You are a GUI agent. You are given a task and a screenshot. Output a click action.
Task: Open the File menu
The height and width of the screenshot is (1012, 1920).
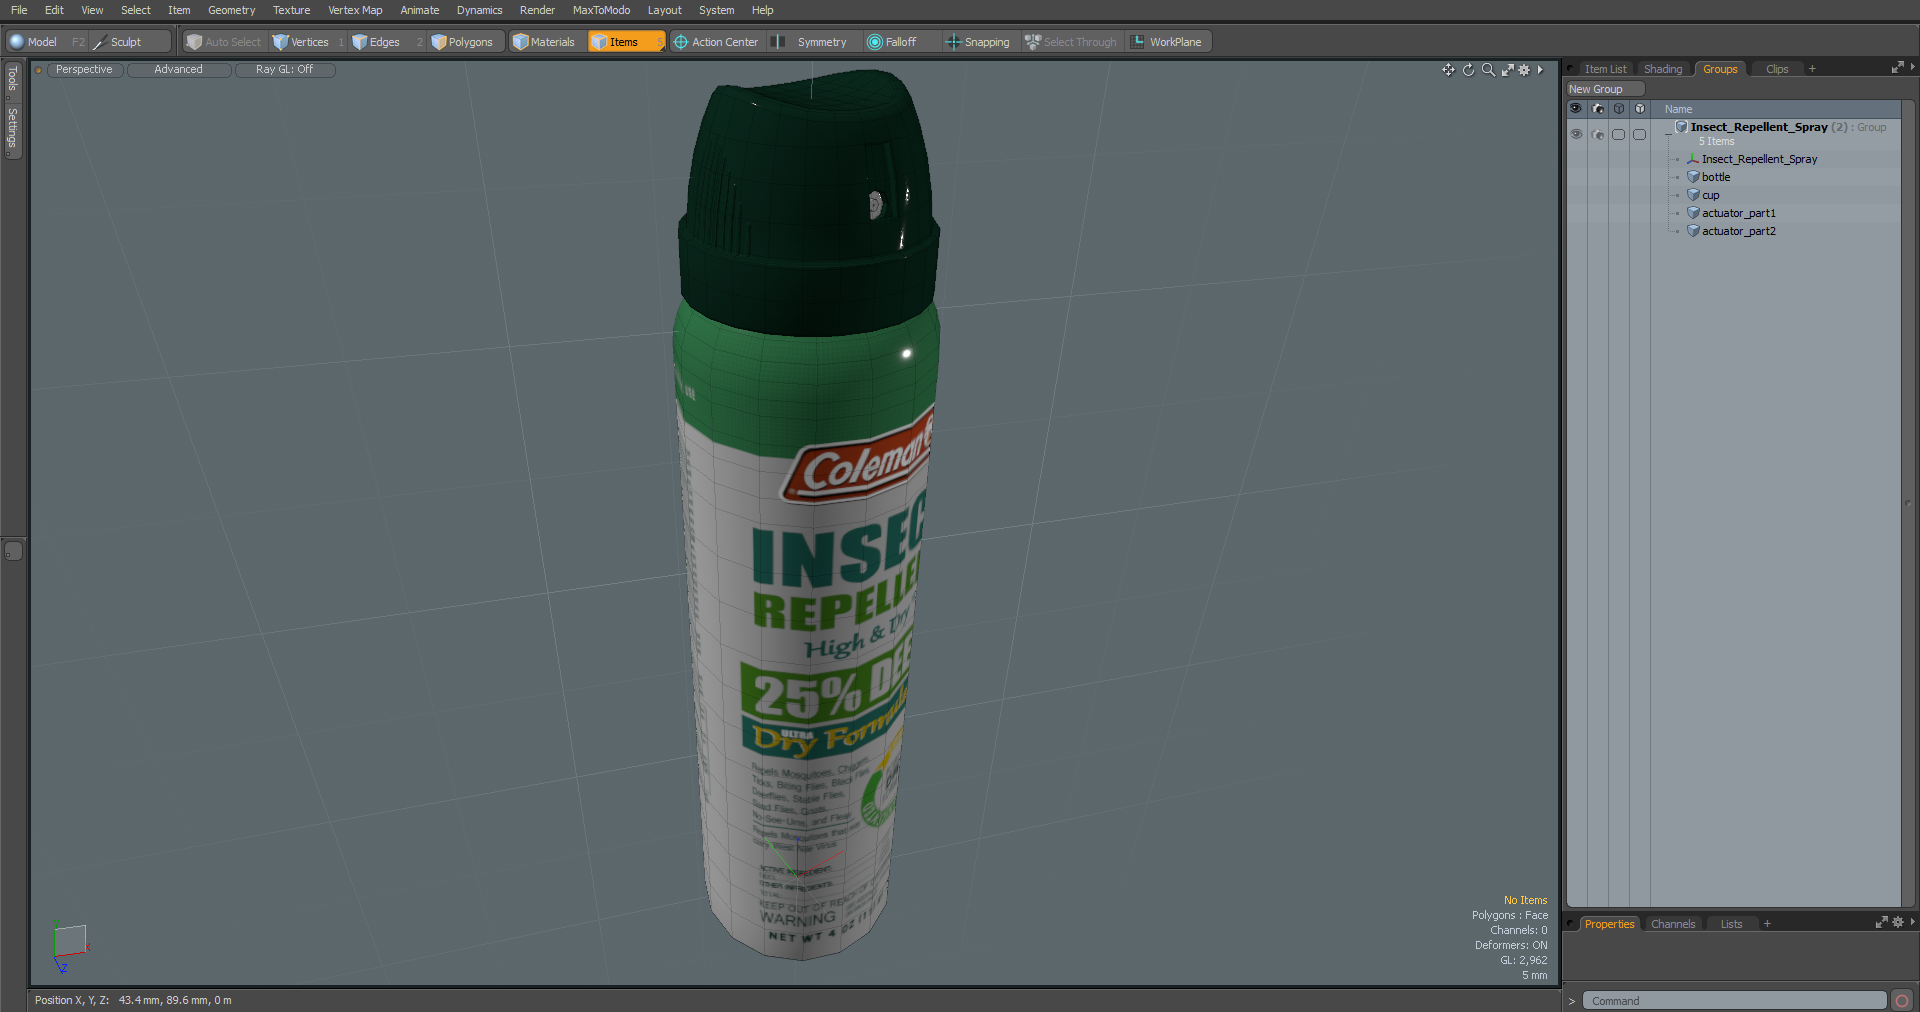[x=19, y=10]
